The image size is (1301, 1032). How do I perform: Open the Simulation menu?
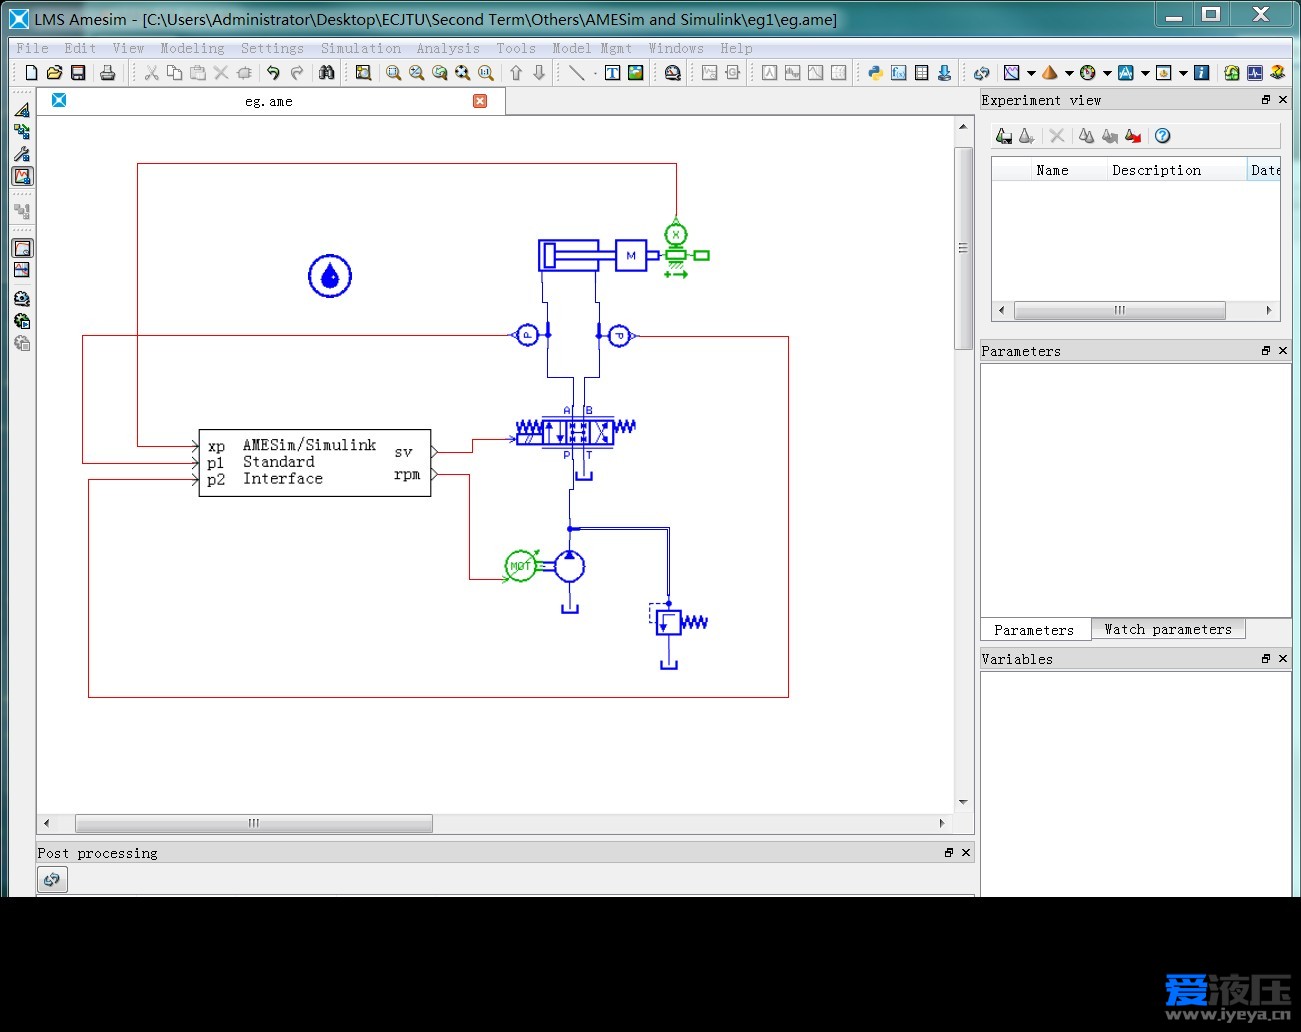[x=361, y=48]
